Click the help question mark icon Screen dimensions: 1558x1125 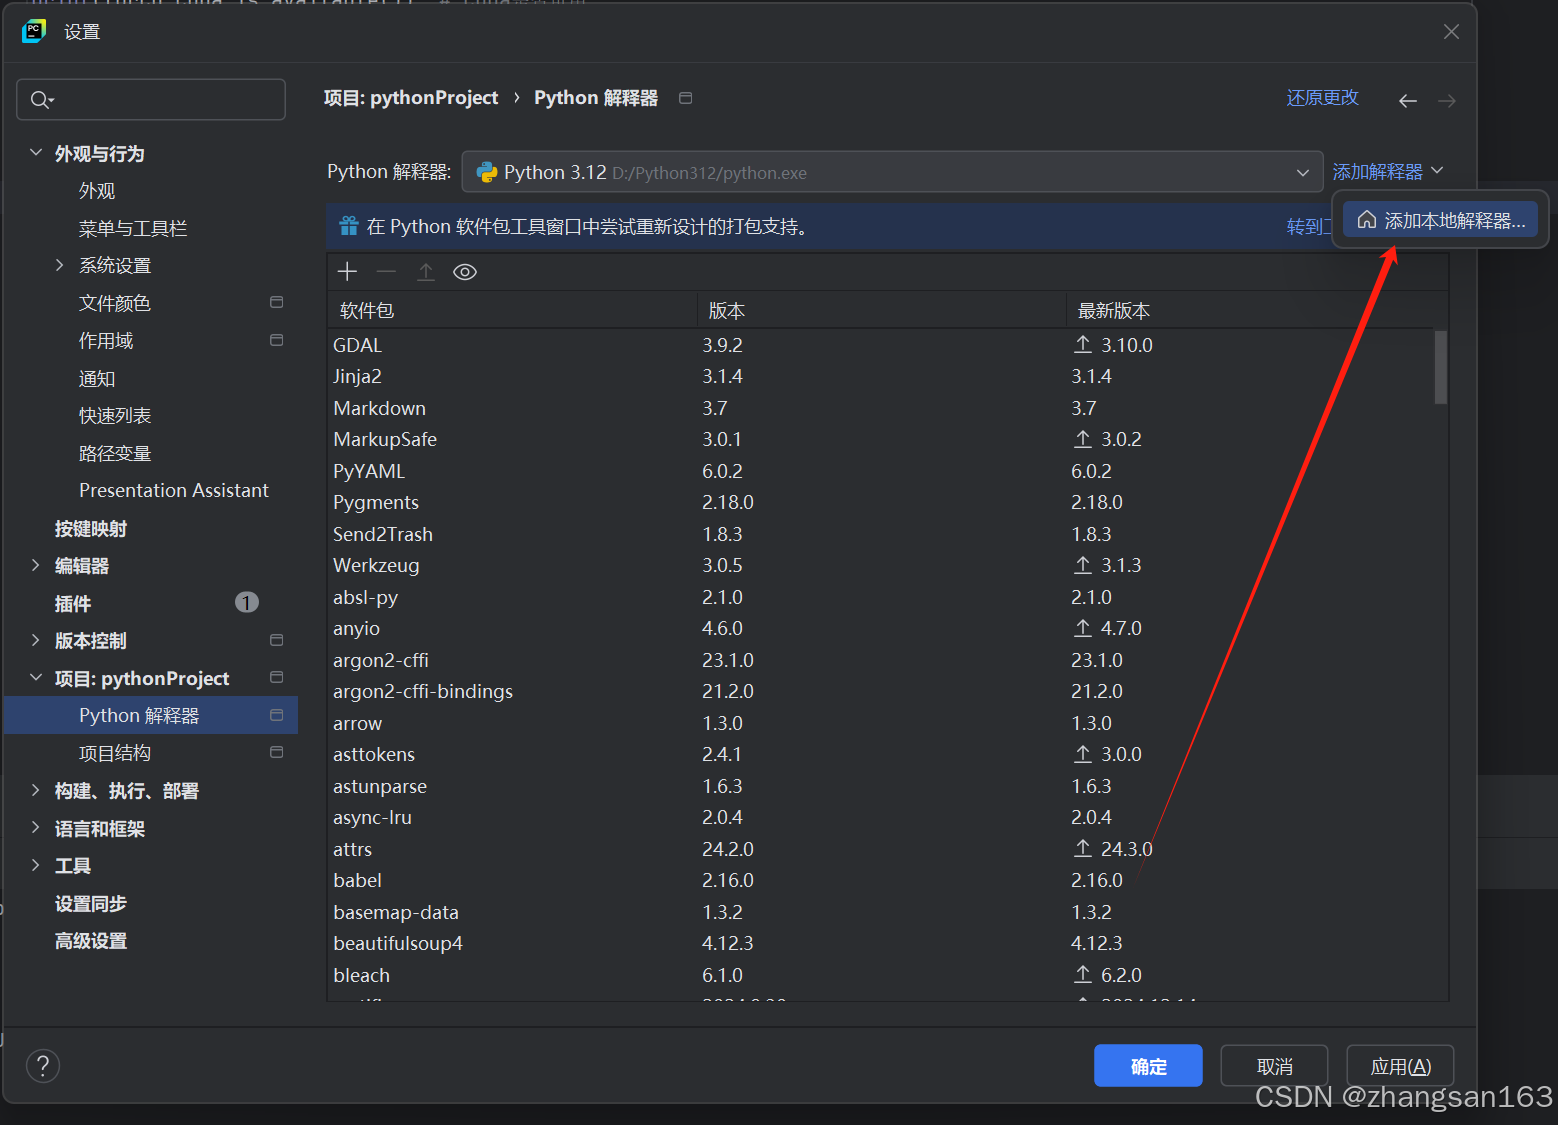click(x=42, y=1065)
